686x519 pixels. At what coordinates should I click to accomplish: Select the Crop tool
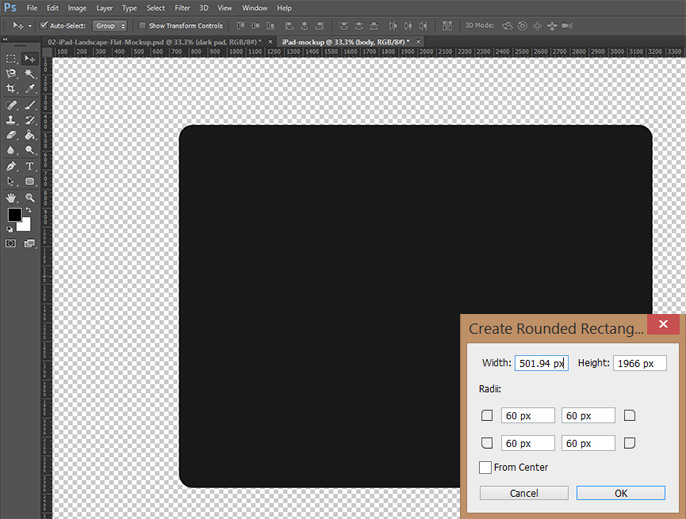tap(12, 89)
